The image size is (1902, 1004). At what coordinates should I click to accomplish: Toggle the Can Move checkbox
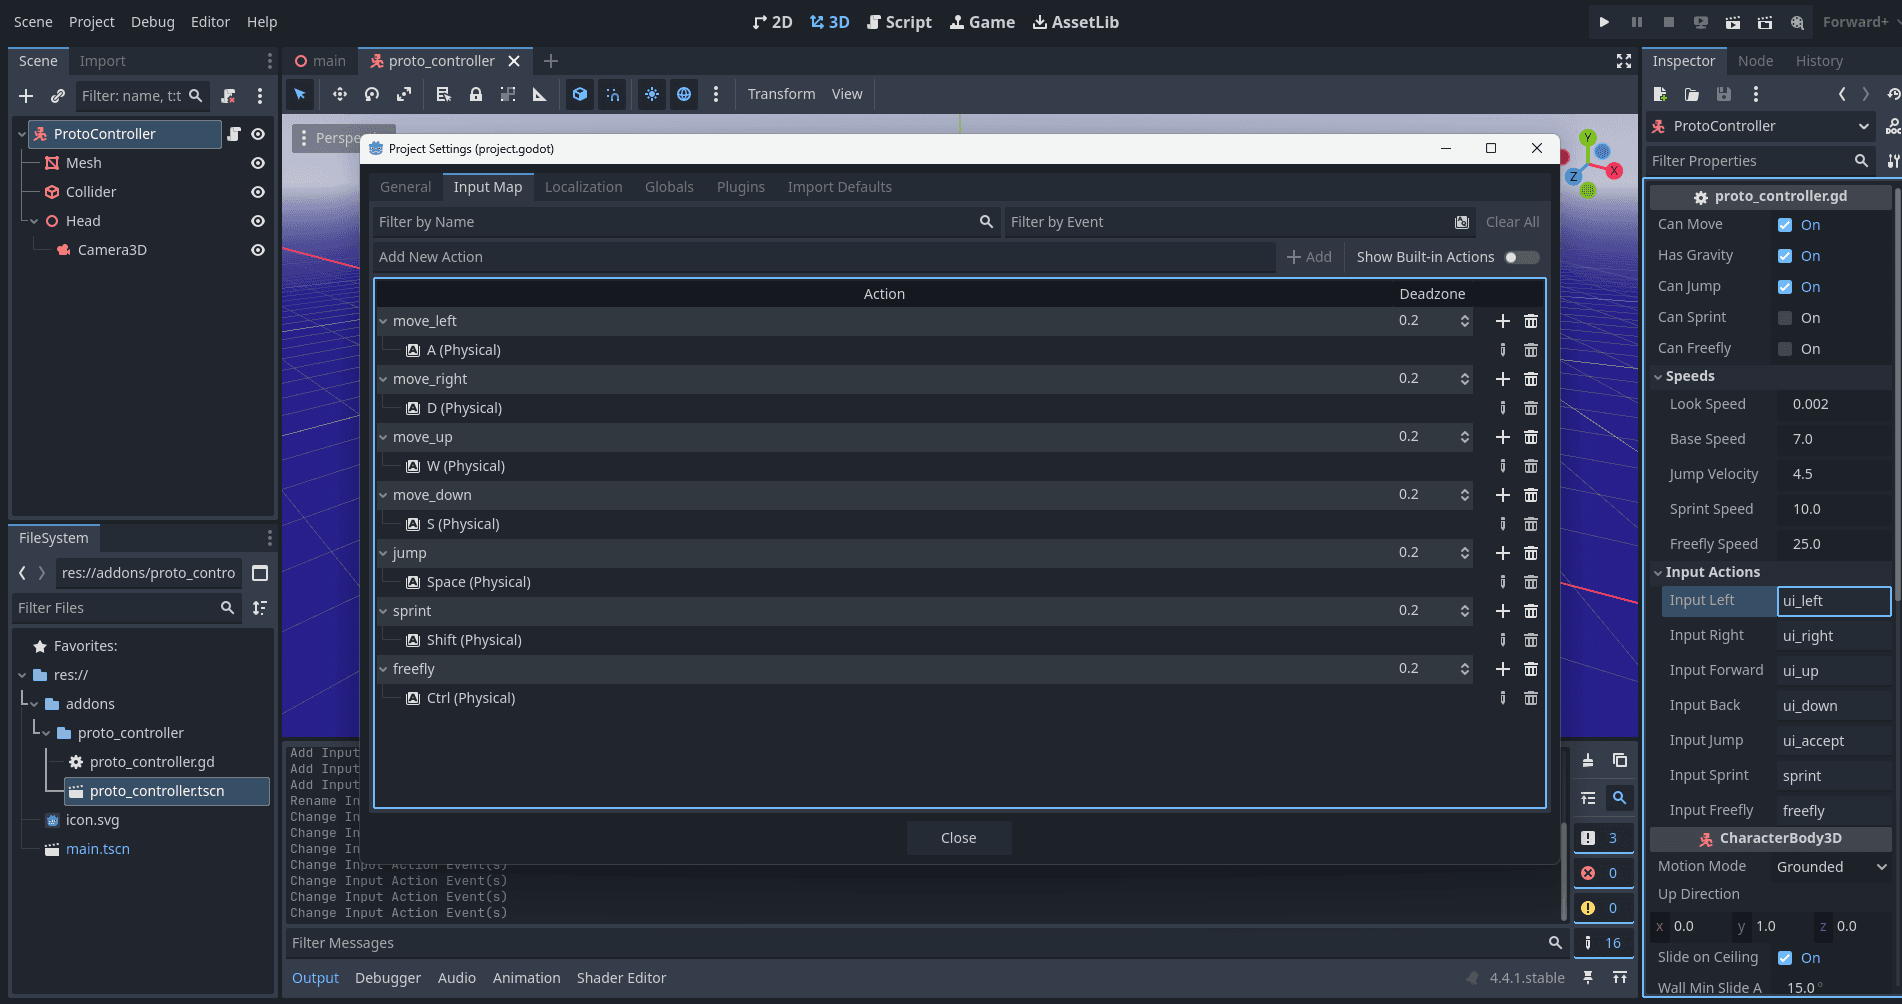(x=1785, y=225)
